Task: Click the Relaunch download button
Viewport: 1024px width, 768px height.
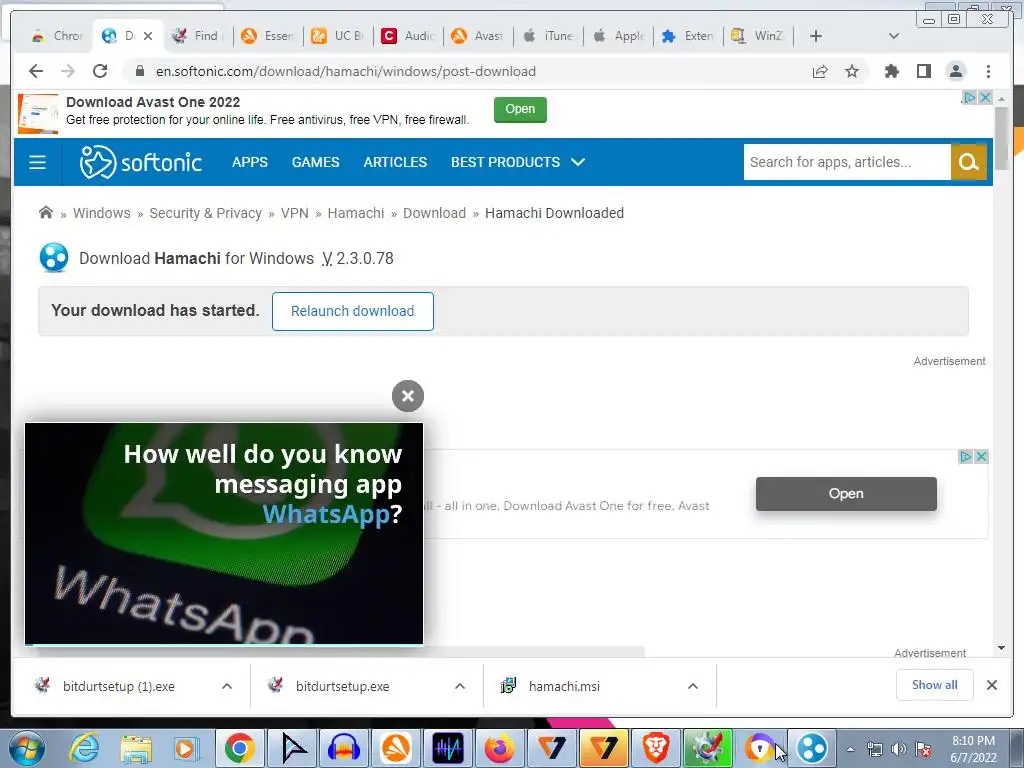Action: click(x=353, y=311)
